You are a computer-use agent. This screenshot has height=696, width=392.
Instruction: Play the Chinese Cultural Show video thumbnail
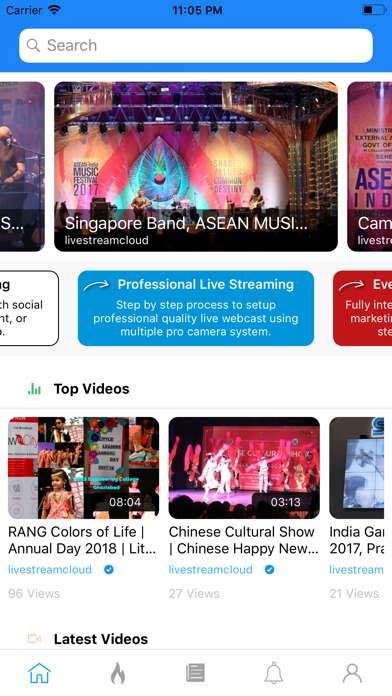[244, 467]
